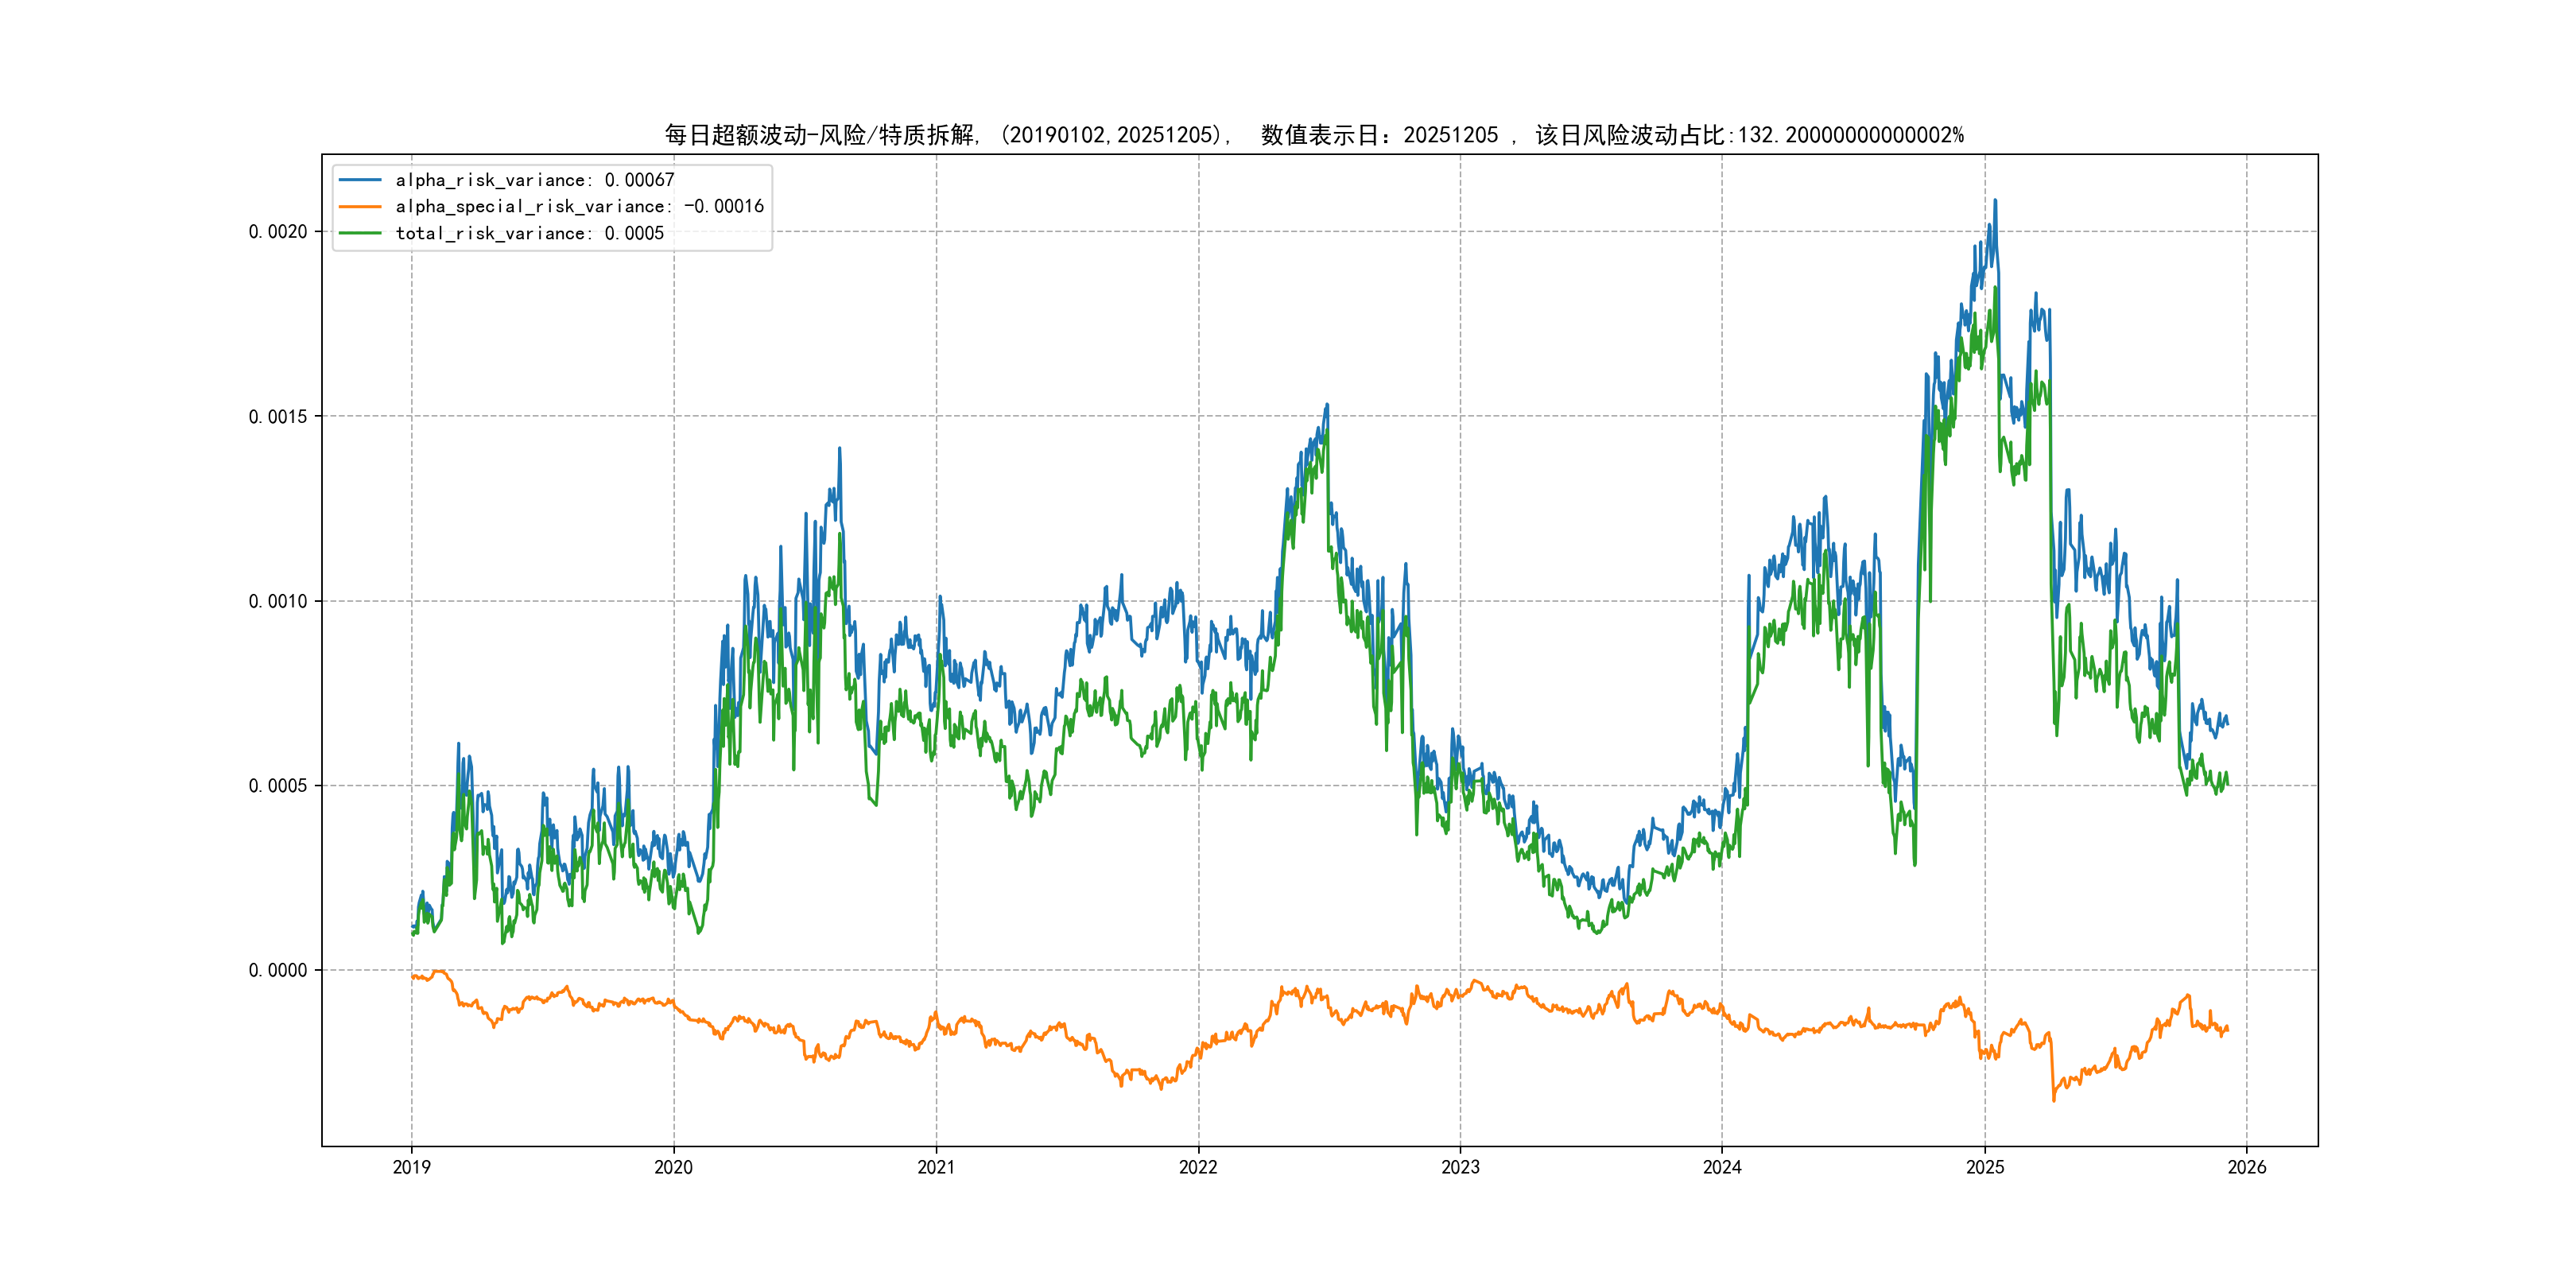
Task: Select the alpha_special_risk_variance: -0.00016 legend text
Action: pyautogui.click(x=579, y=207)
